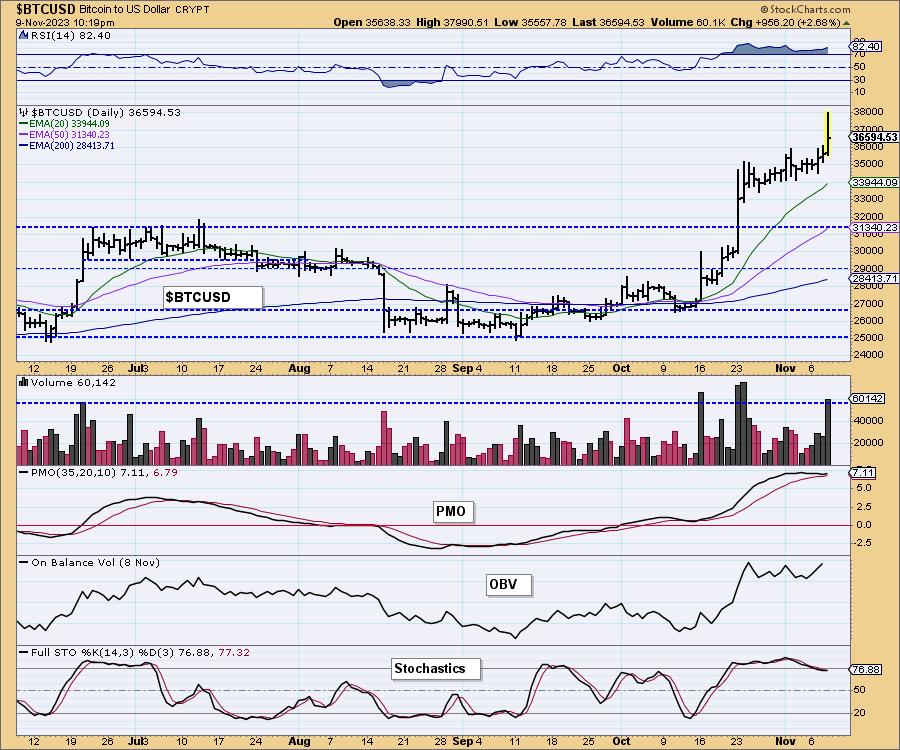The height and width of the screenshot is (750, 900).
Task: Click the StockCharts.com copyright label
Action: coord(806,9)
